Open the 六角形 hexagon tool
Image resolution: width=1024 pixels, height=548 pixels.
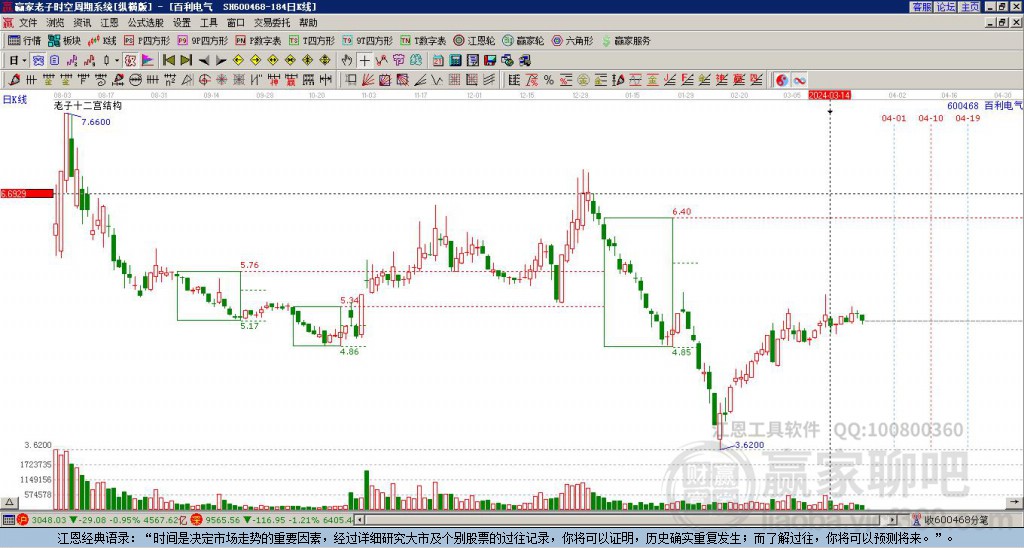pos(572,40)
